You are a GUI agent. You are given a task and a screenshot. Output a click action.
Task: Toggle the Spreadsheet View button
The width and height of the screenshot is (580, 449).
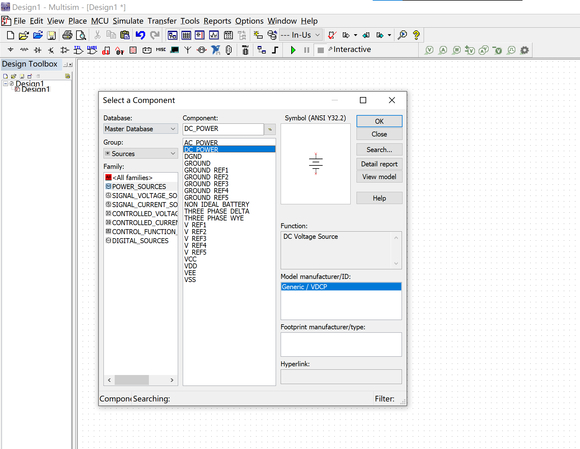[186, 35]
